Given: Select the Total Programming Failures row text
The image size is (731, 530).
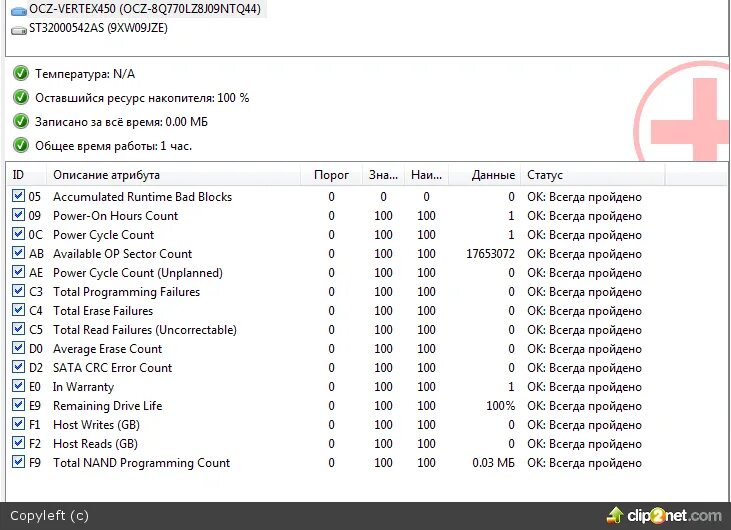Looking at the screenshot, I should 126,292.
